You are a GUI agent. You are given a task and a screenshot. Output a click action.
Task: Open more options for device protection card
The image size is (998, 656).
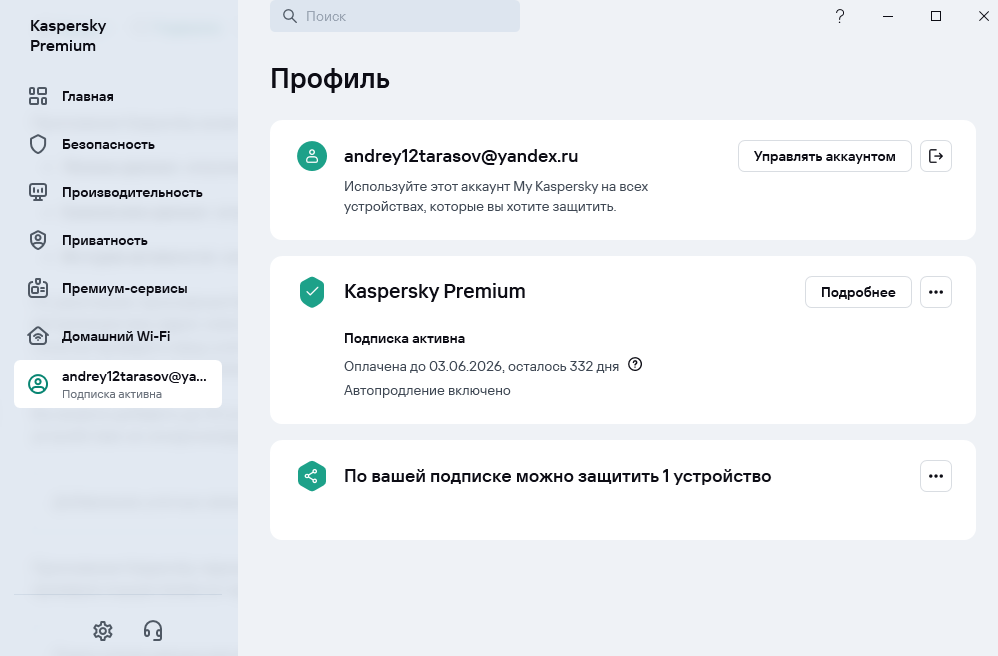pos(936,476)
